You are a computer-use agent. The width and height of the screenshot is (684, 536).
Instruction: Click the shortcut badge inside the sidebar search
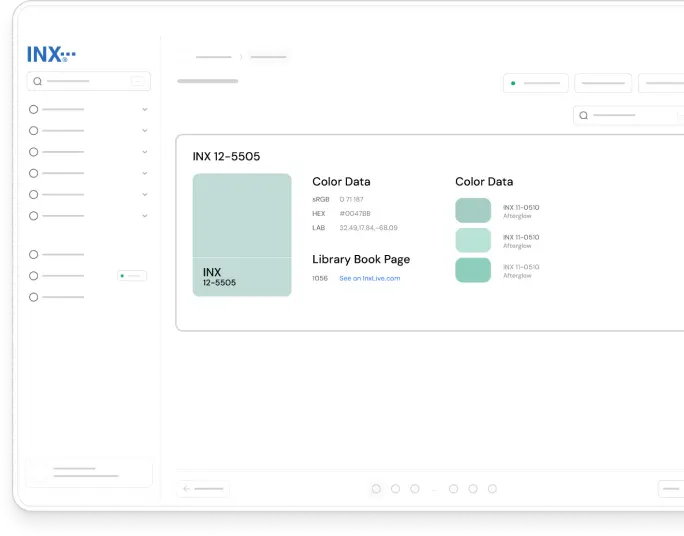click(x=139, y=82)
